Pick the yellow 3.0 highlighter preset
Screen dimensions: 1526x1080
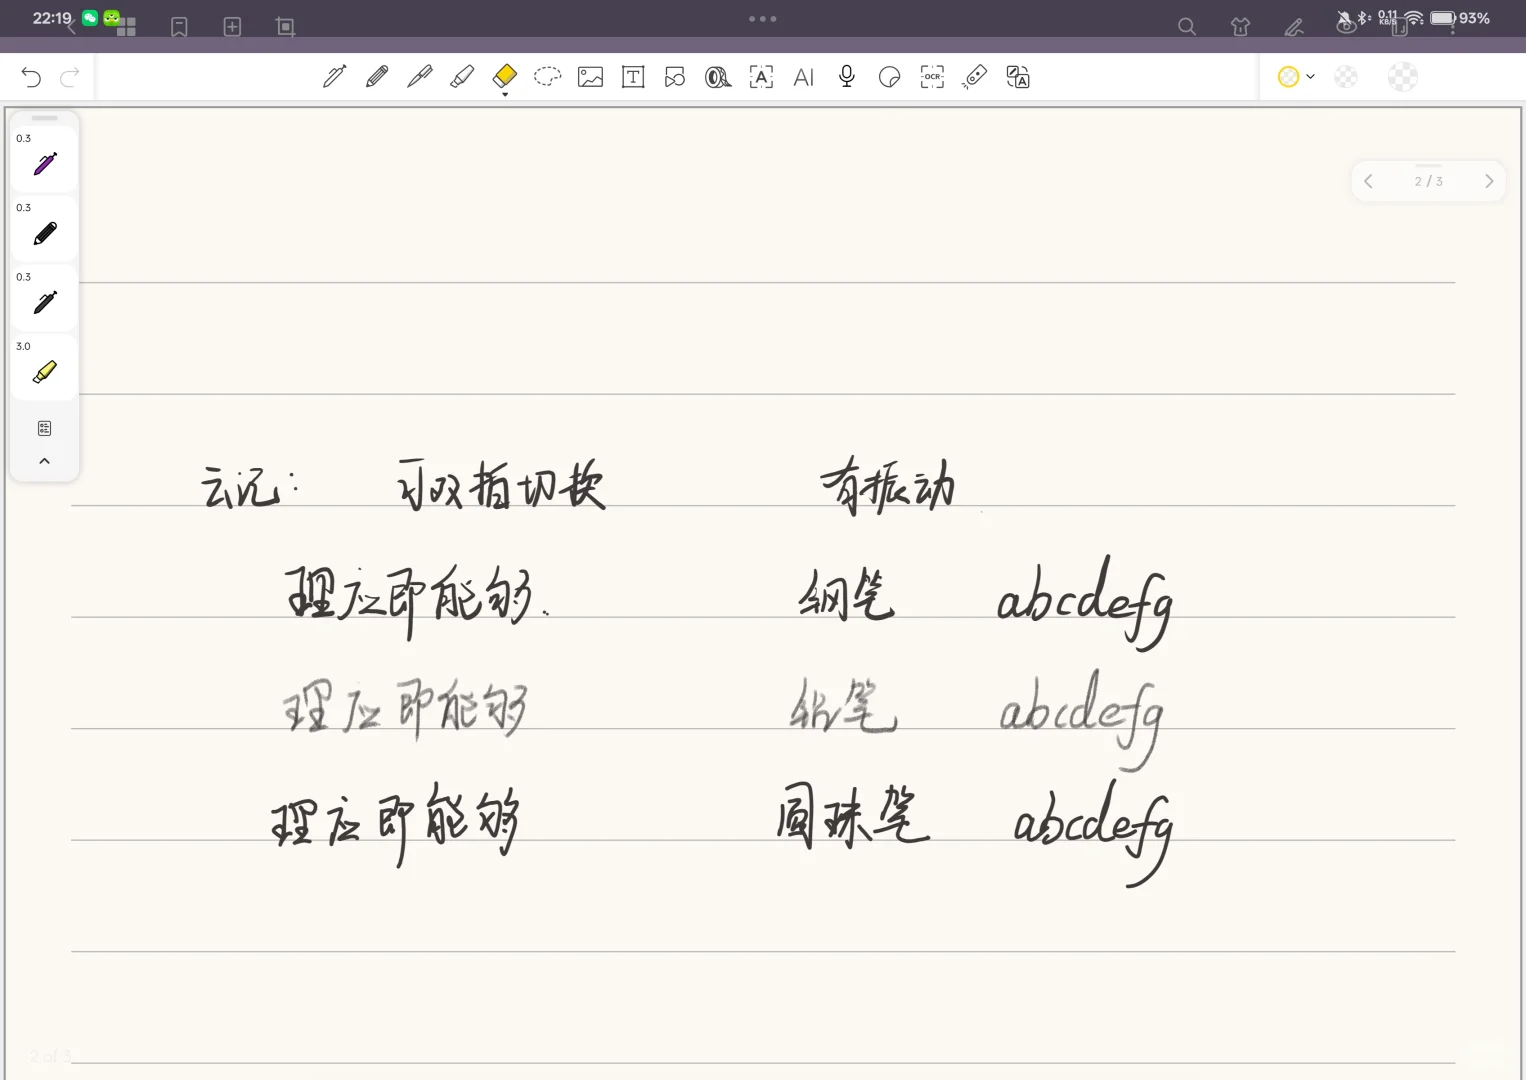click(45, 367)
